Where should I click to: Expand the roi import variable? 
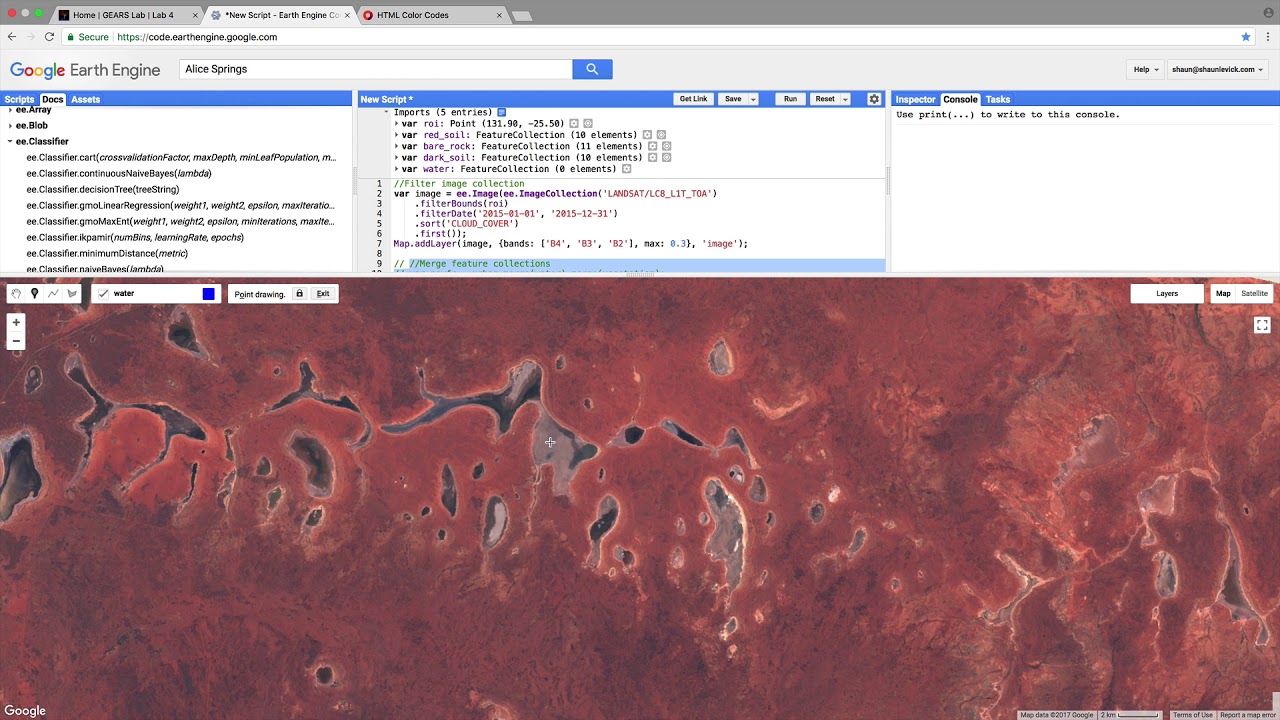coord(397,124)
